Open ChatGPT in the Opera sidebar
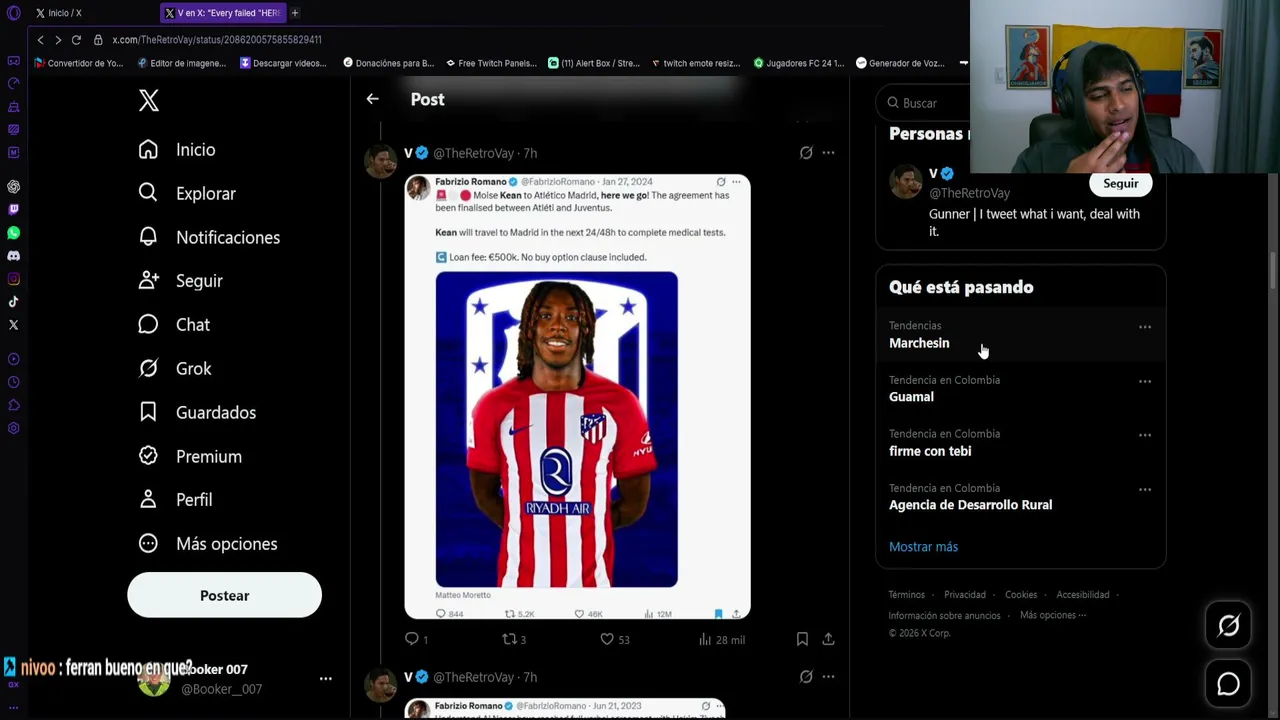The image size is (1280, 720). pos(13,186)
